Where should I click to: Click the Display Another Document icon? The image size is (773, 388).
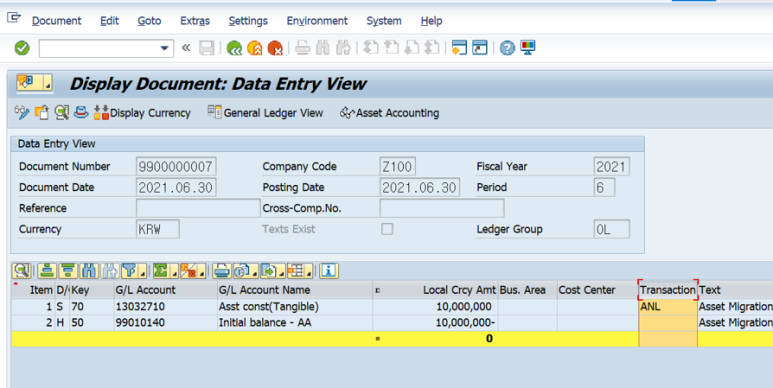pyautogui.click(x=42, y=112)
